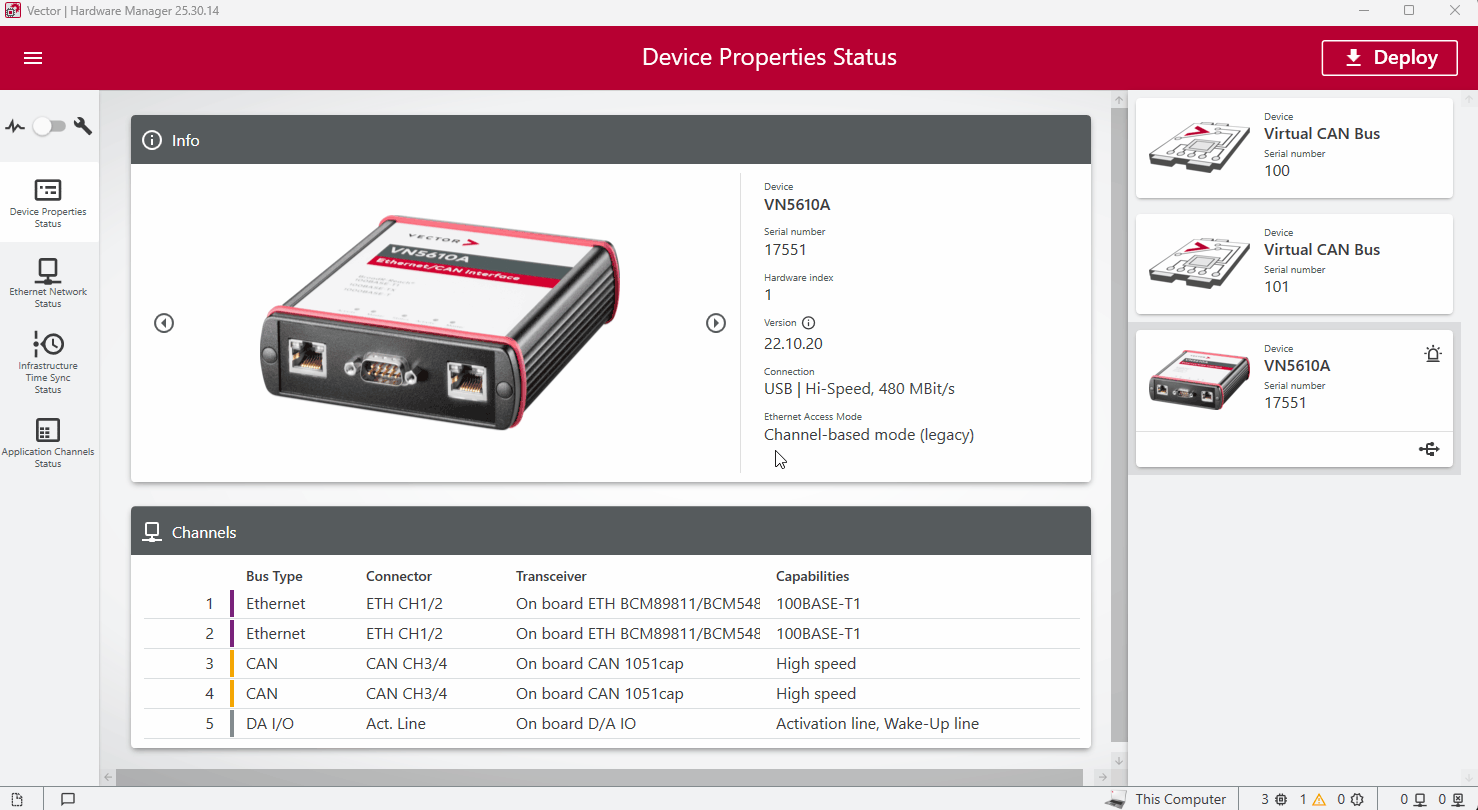1478x810 pixels.
Task: Click This Computer in status bar
Action: click(1166, 799)
